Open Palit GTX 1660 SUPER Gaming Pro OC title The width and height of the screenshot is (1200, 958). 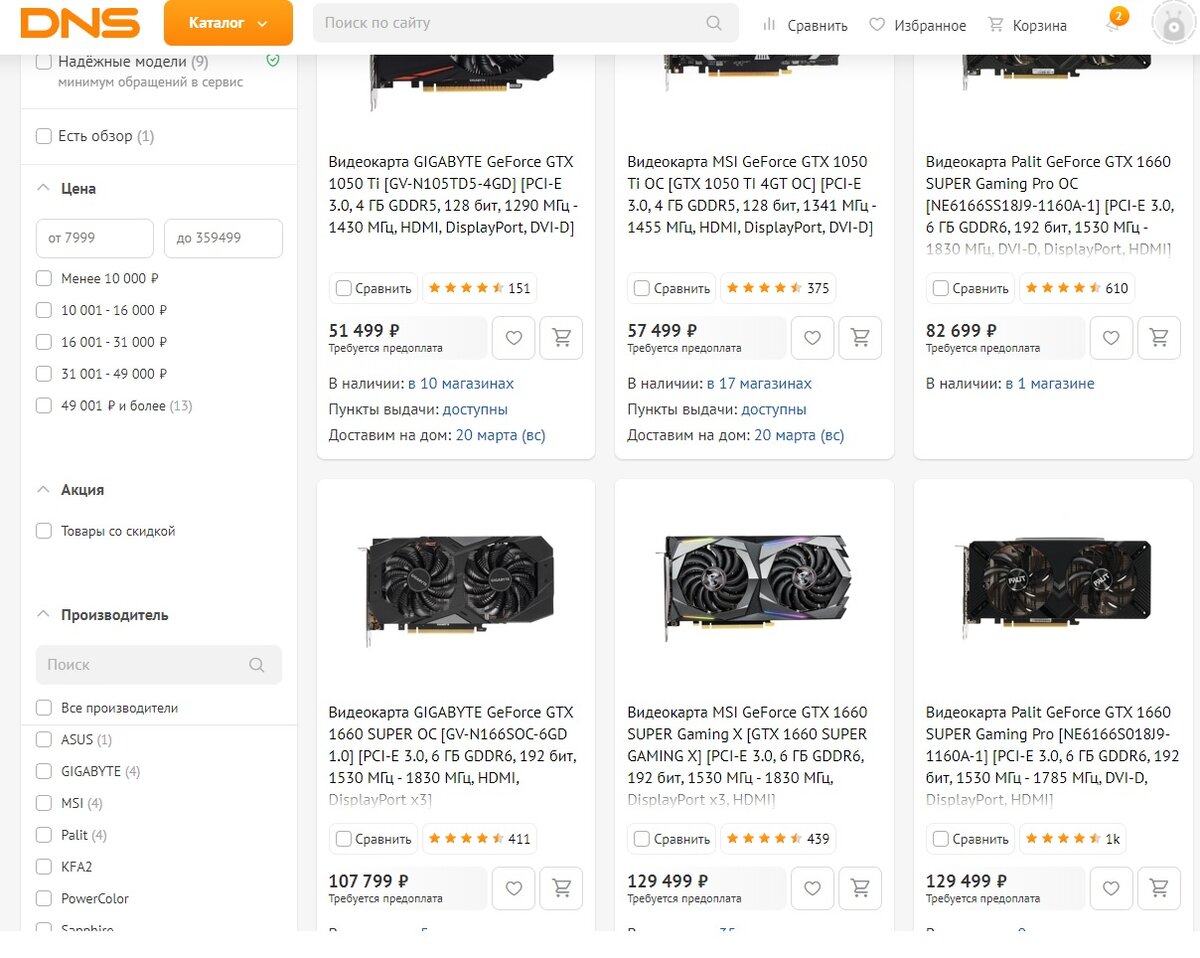[1052, 205]
